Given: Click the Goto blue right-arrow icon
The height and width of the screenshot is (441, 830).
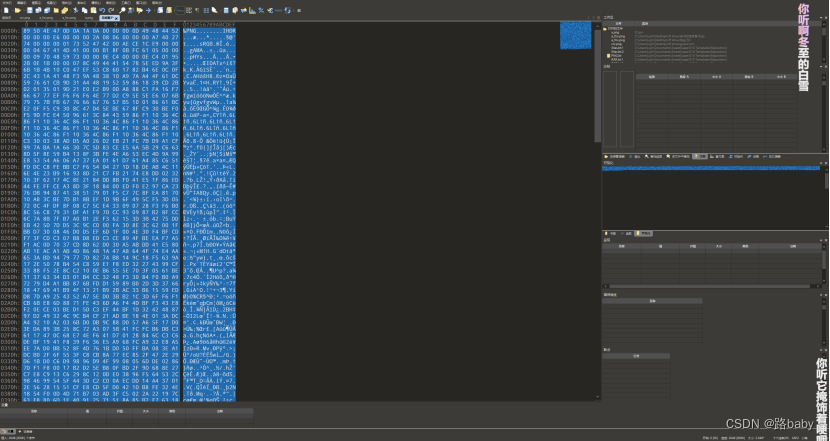Looking at the screenshot, I should coord(148,10).
